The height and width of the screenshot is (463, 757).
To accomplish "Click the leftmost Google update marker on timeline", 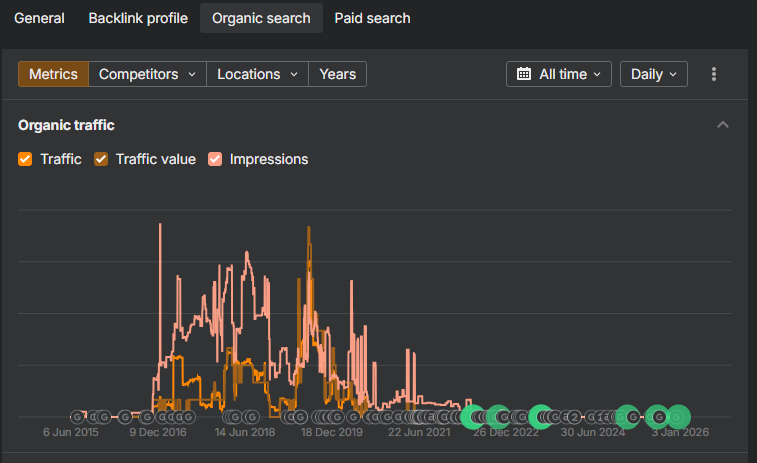I will tap(77, 416).
